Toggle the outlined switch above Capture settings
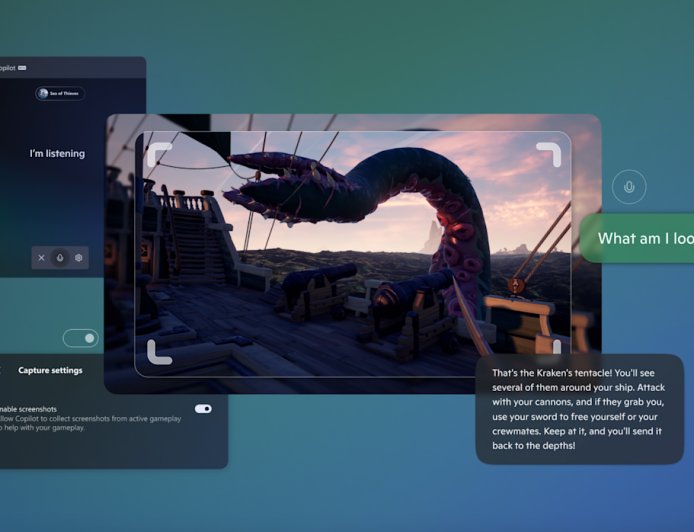Viewport: 694px width, 532px height. click(x=81, y=338)
